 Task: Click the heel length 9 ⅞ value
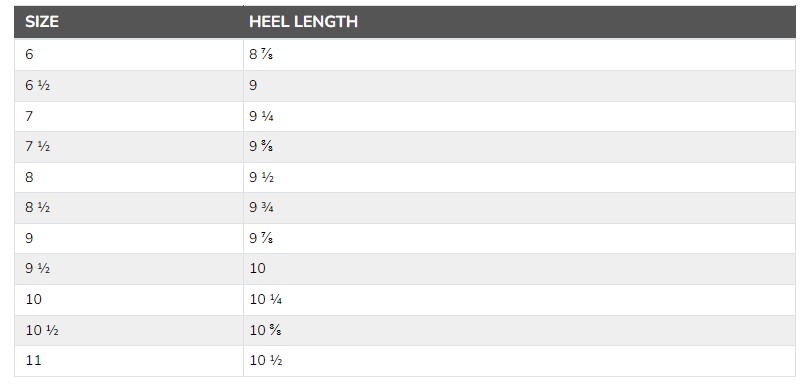261,238
